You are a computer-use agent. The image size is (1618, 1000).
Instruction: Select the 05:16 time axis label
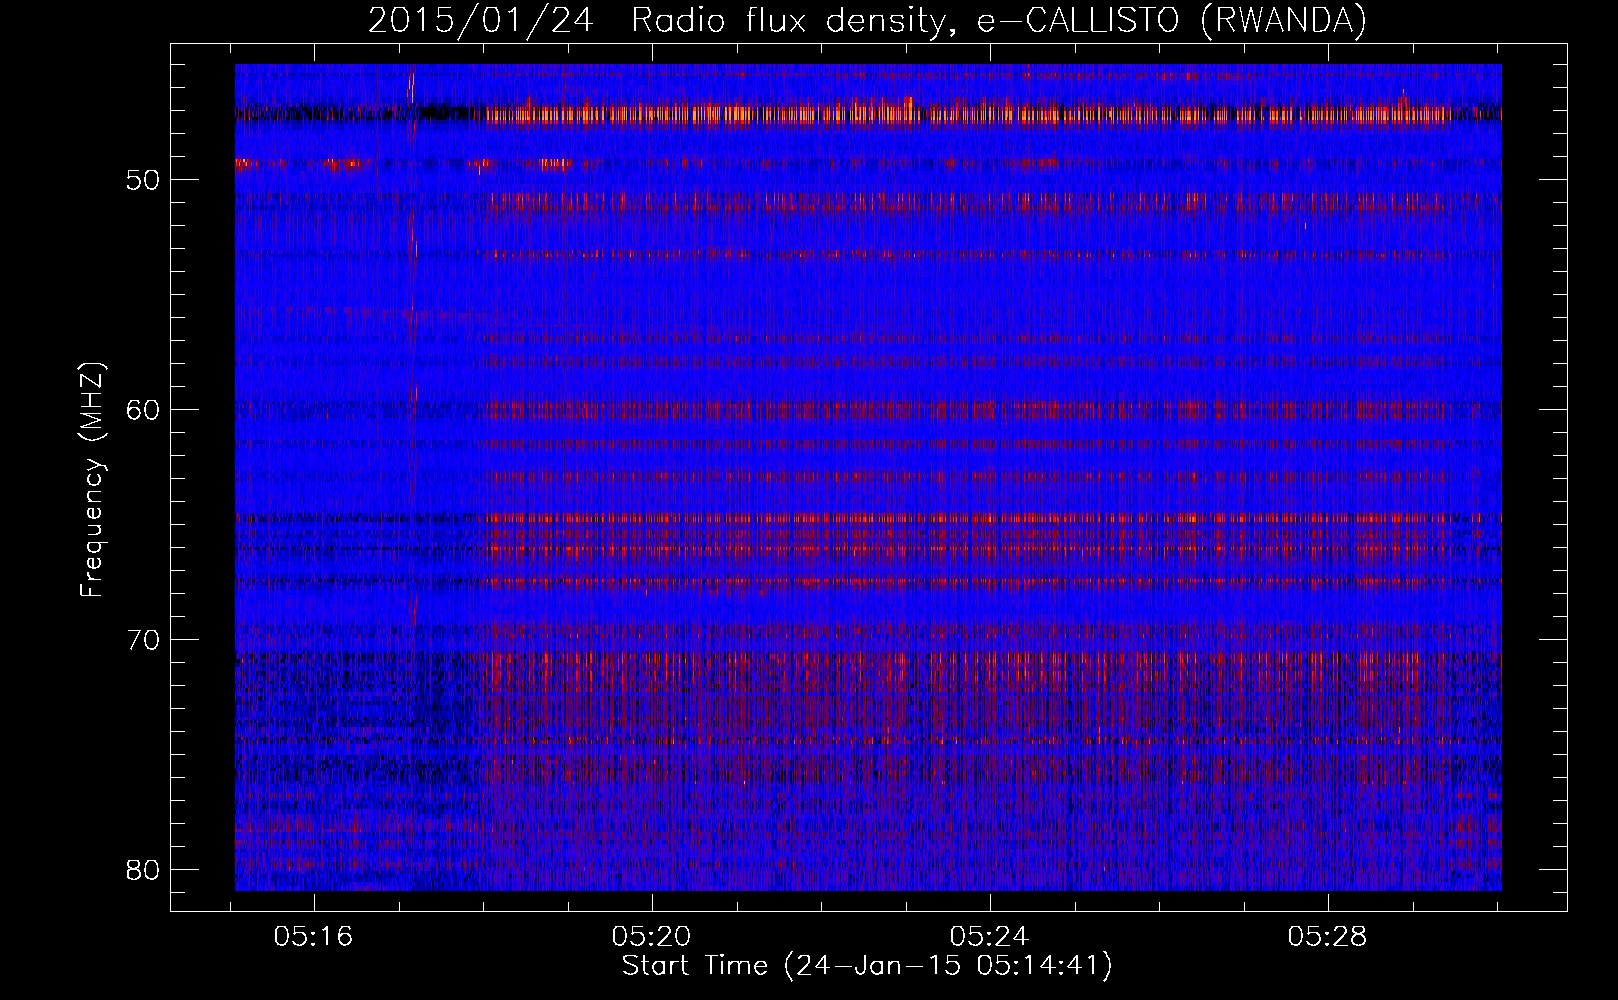point(314,937)
